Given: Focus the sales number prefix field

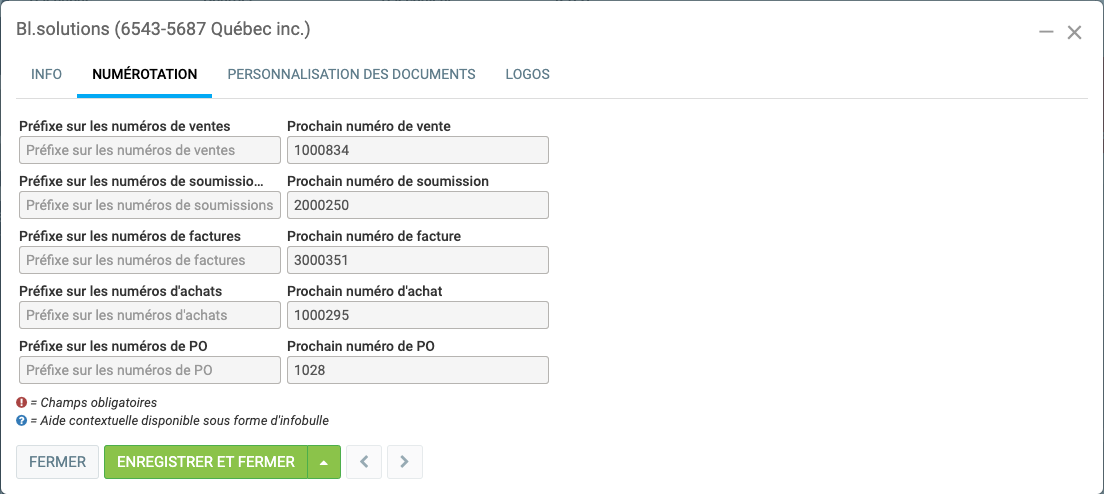Looking at the screenshot, I should [150, 150].
